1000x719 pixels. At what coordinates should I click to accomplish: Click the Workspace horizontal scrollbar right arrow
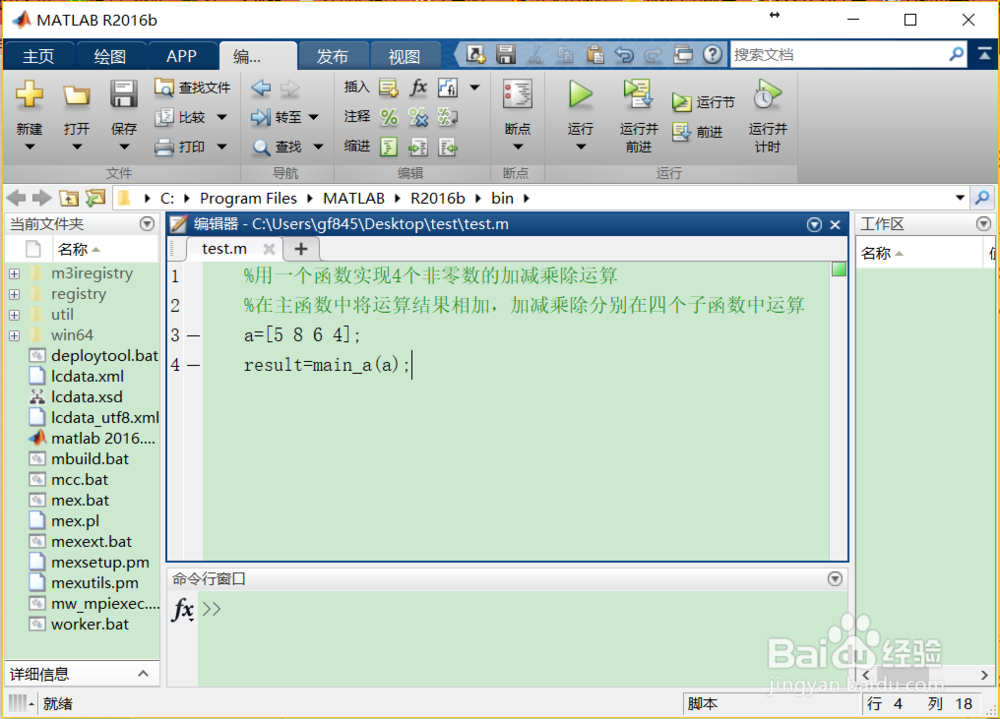click(x=984, y=674)
